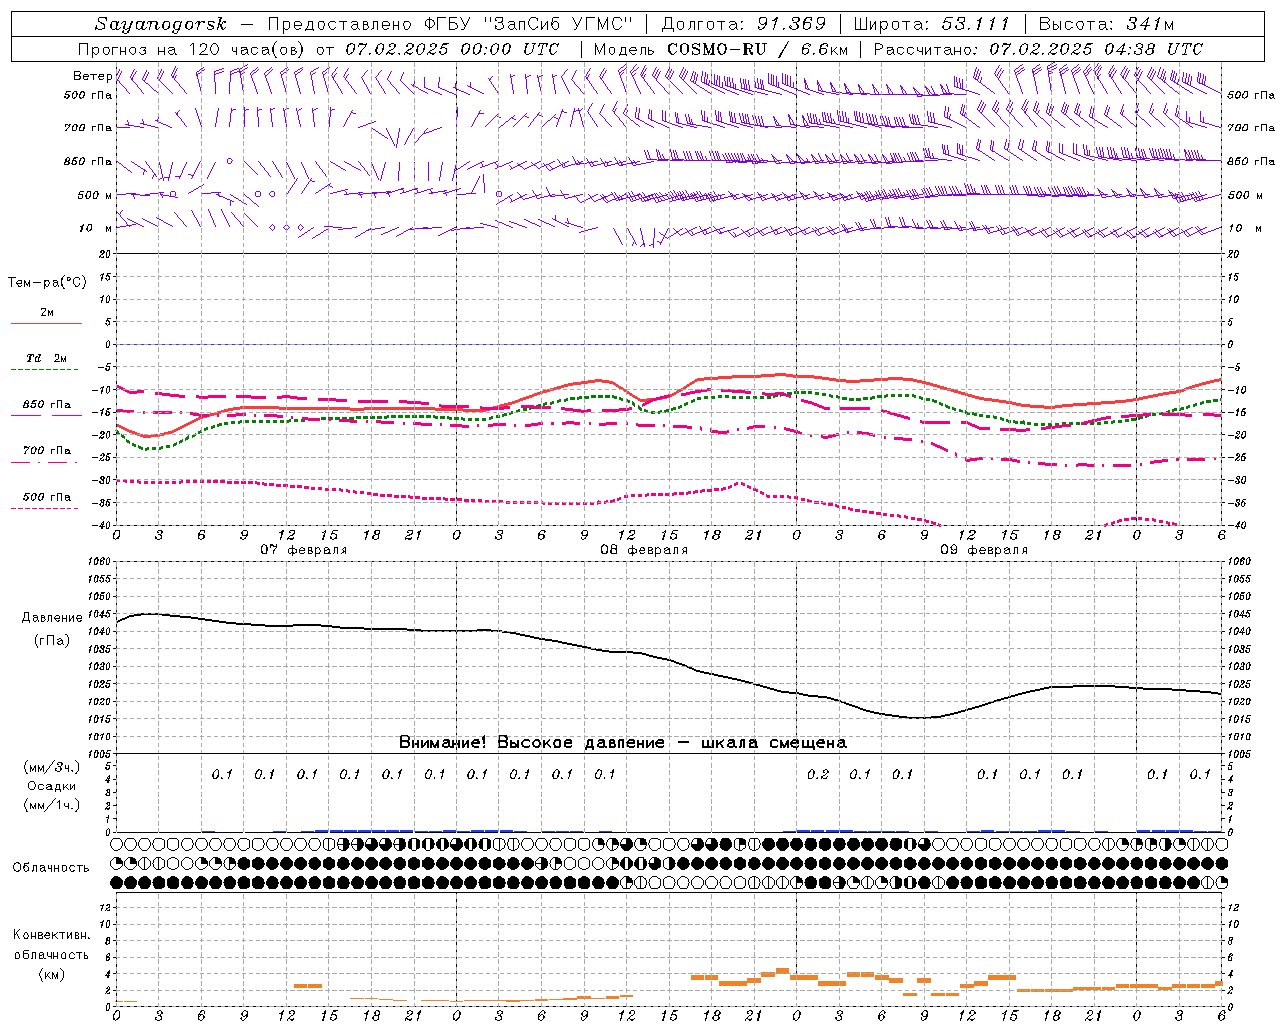Click the Облачность cloud cover label
This screenshot has height=1024, width=1280.
pyautogui.click(x=51, y=868)
